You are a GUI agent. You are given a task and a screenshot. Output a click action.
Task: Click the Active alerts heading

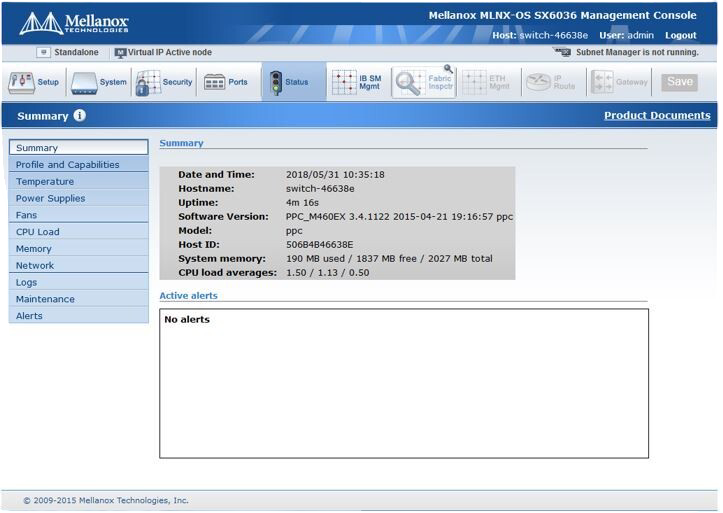(188, 296)
